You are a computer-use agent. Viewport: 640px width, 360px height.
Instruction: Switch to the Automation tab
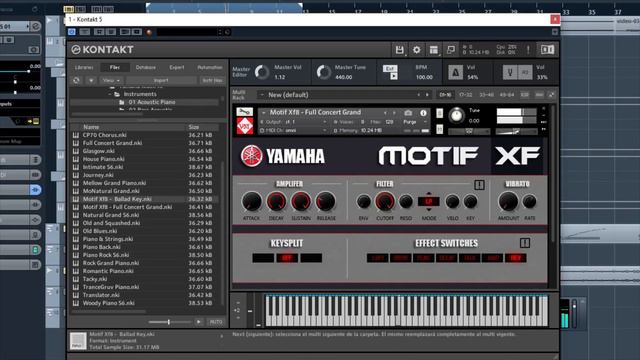click(x=209, y=67)
